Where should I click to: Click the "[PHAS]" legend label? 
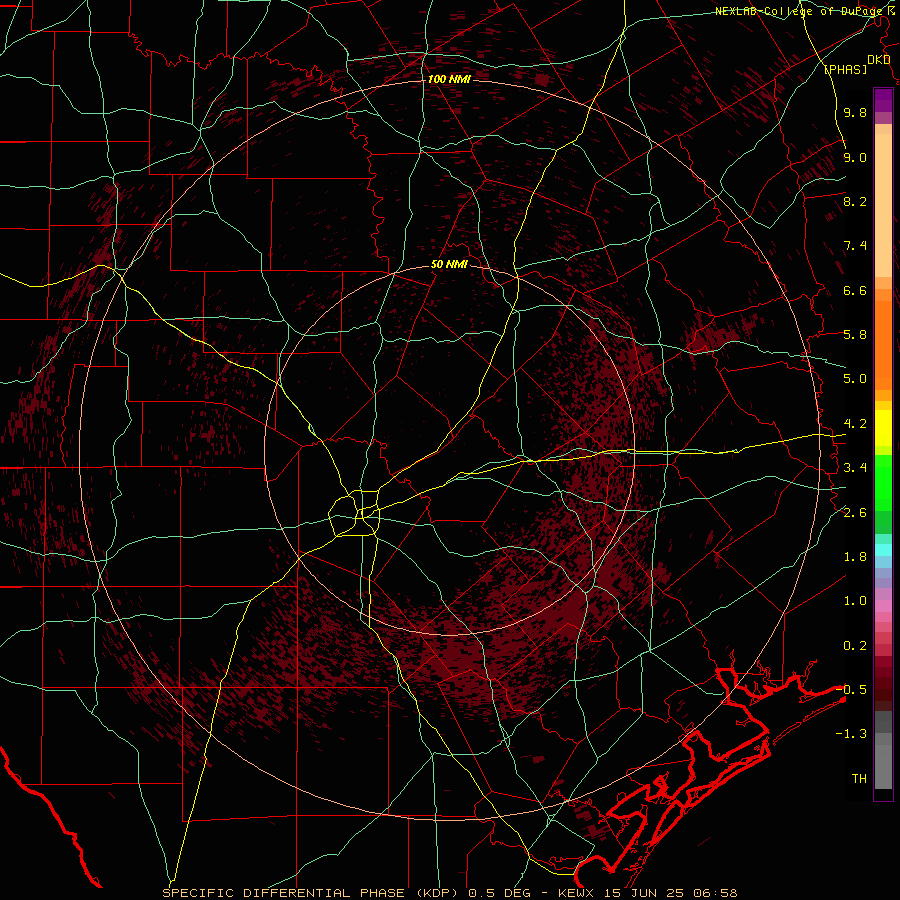845,69
